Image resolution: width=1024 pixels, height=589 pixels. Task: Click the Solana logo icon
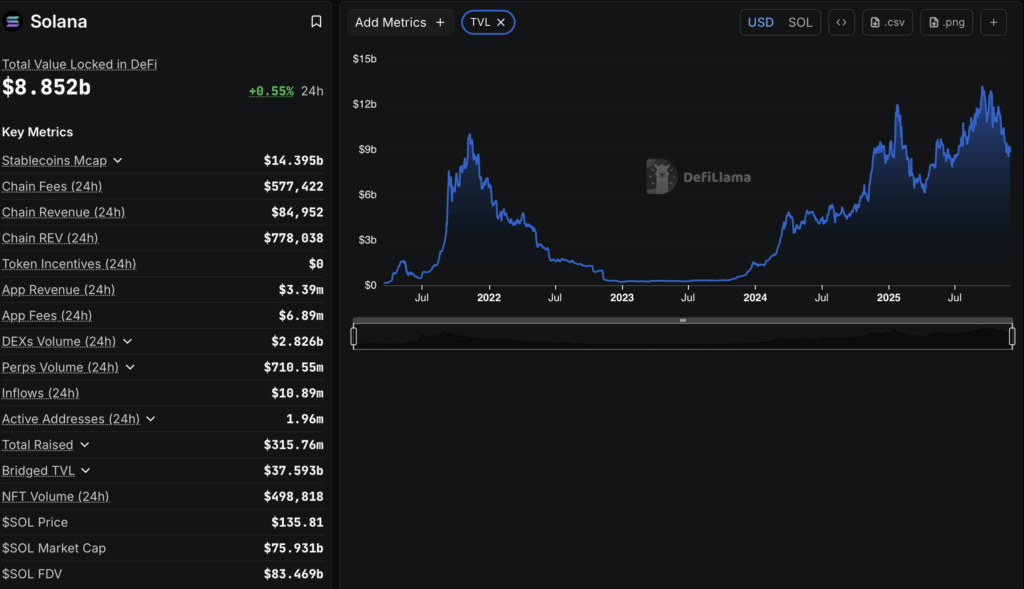pos(13,21)
